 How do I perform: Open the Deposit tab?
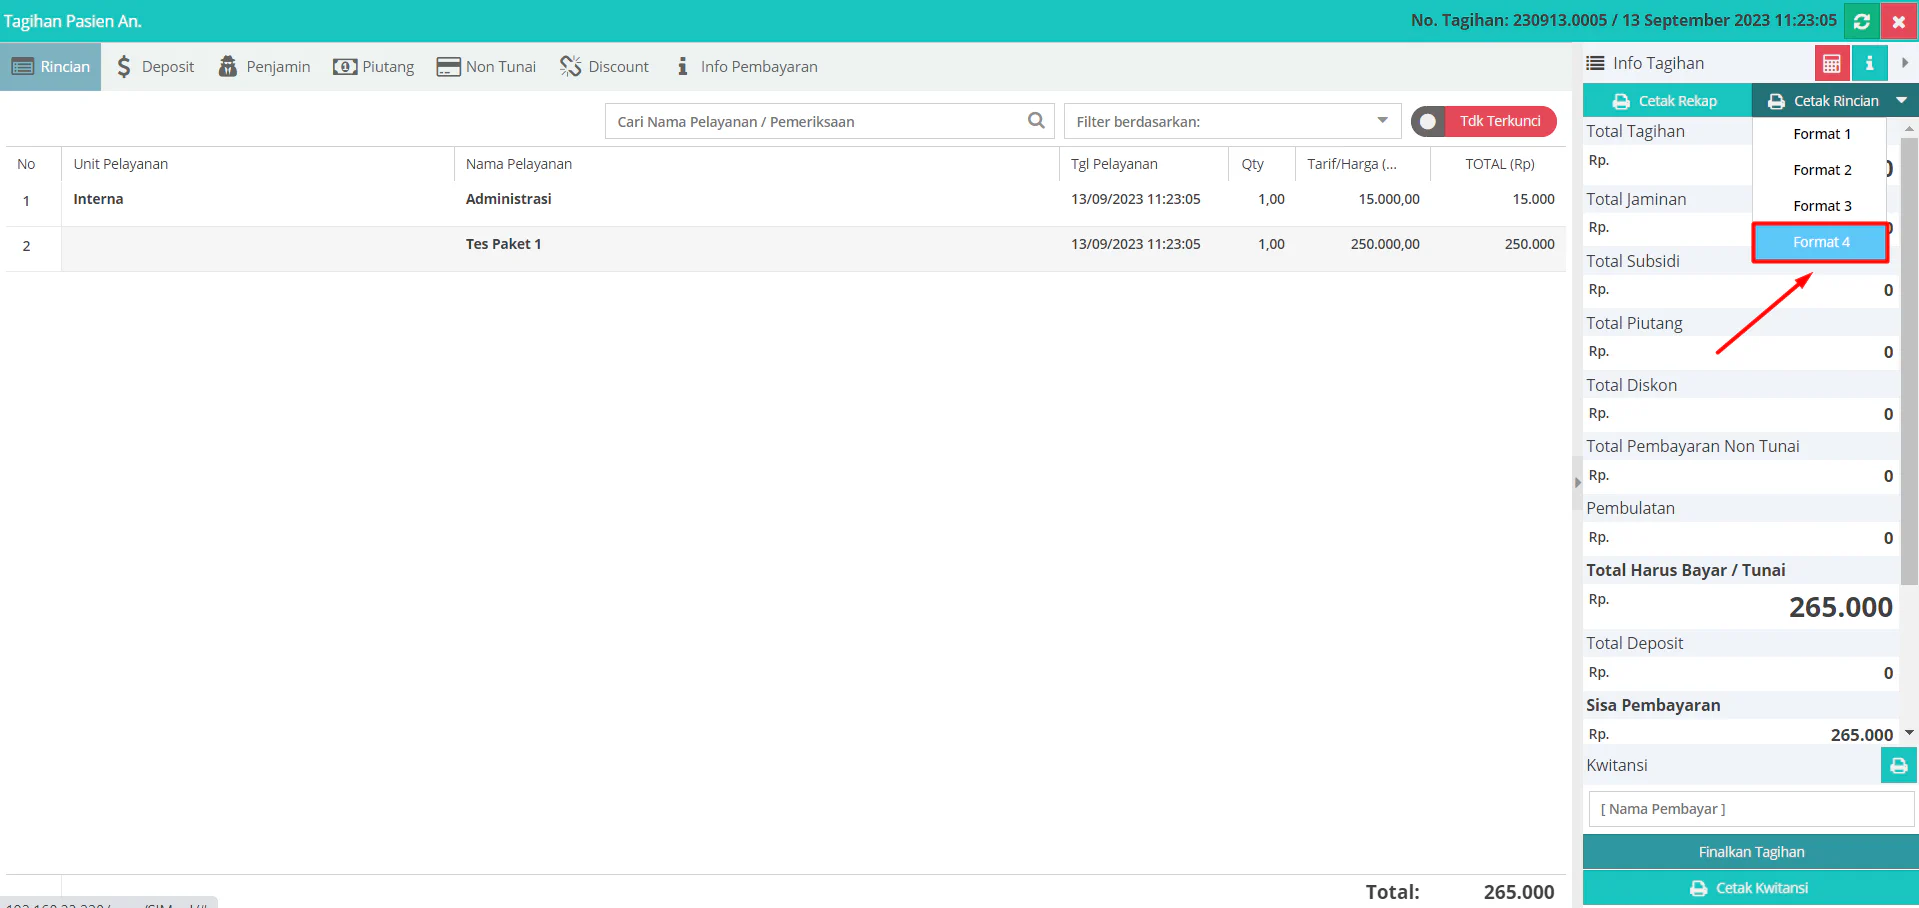(x=156, y=67)
